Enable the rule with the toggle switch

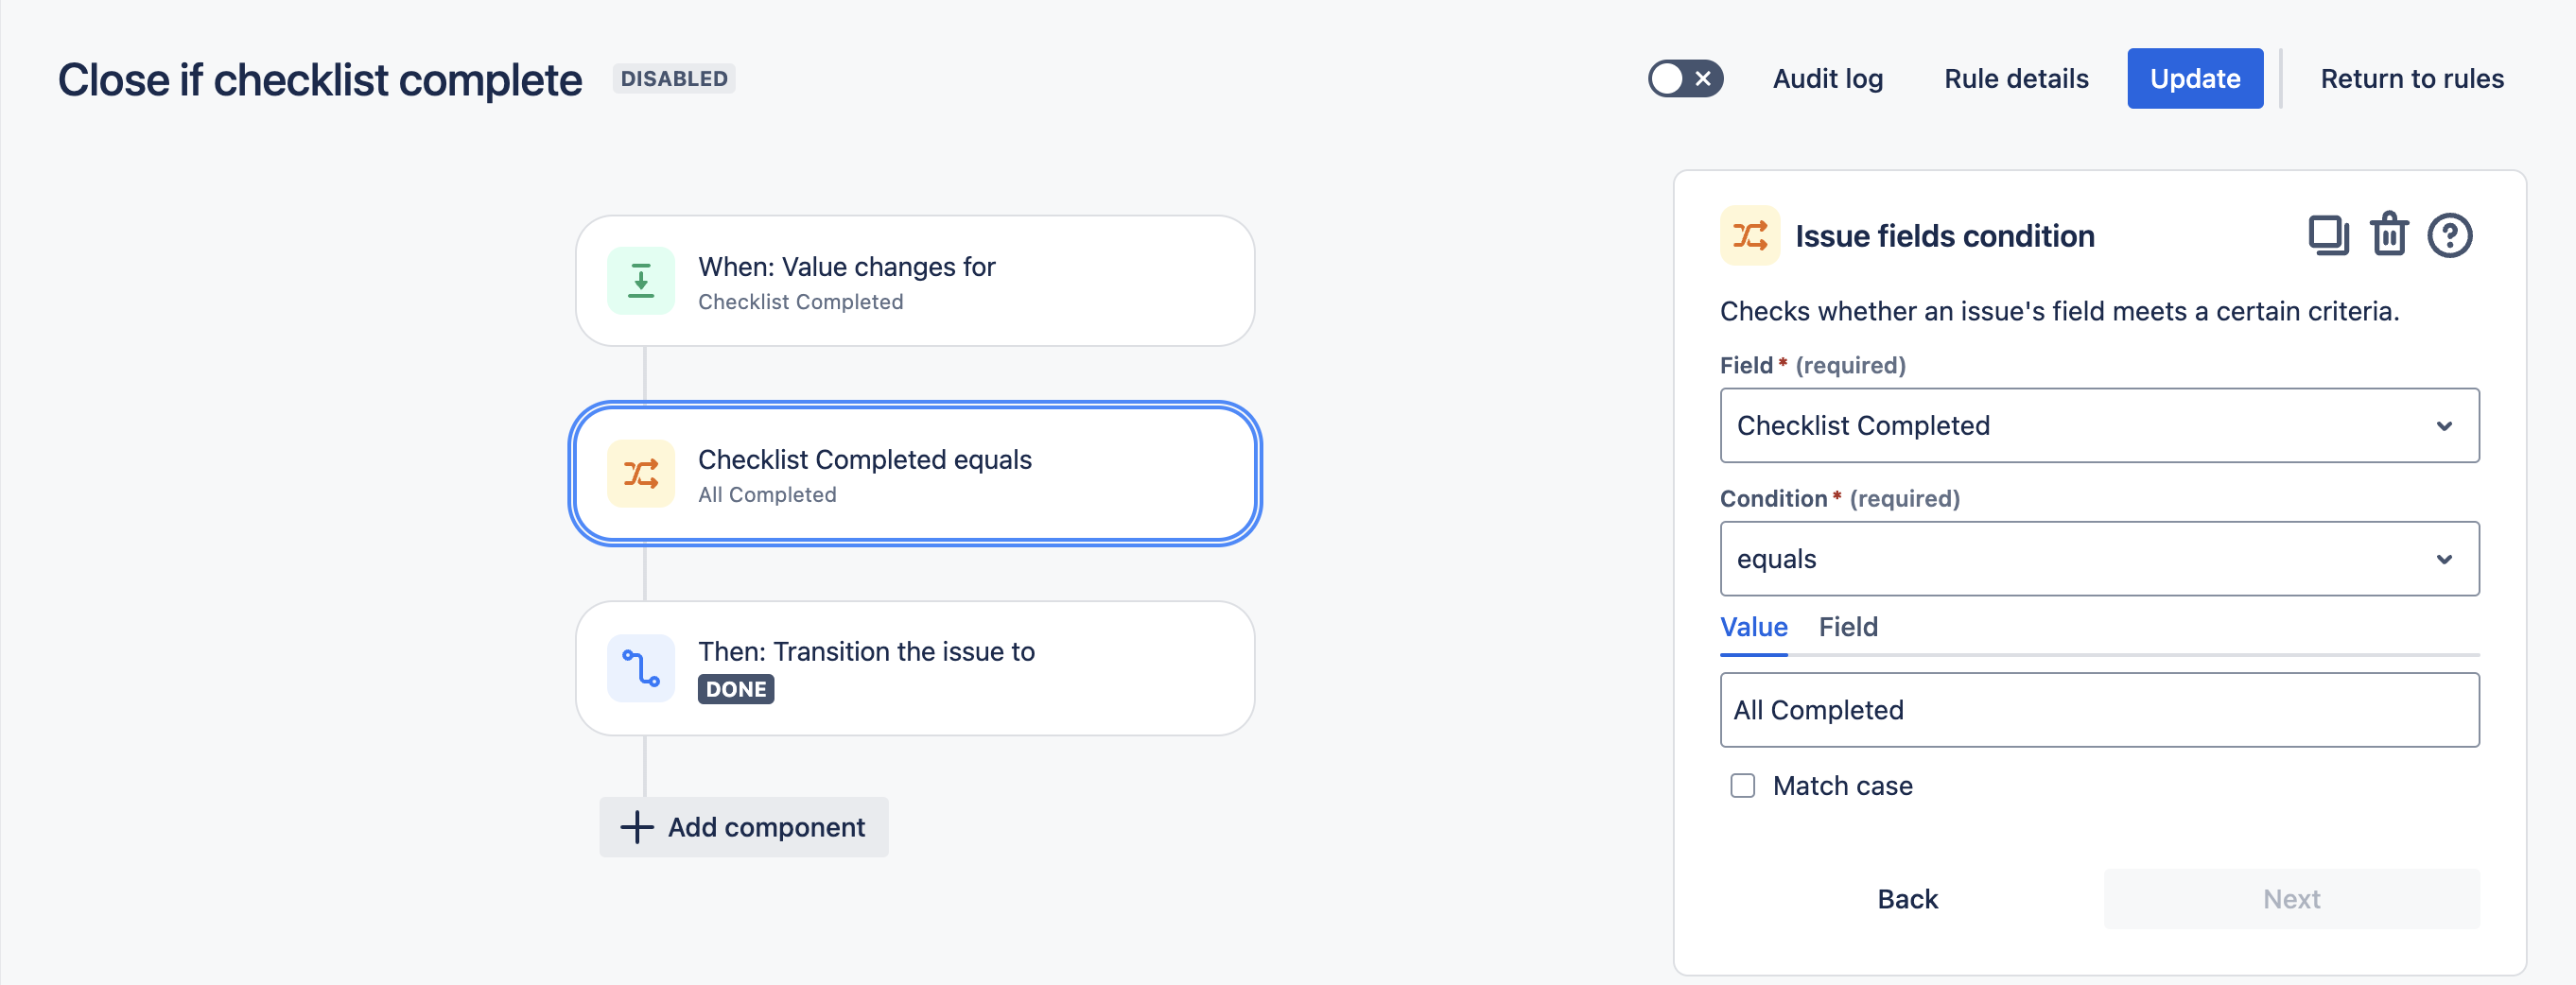click(1685, 79)
